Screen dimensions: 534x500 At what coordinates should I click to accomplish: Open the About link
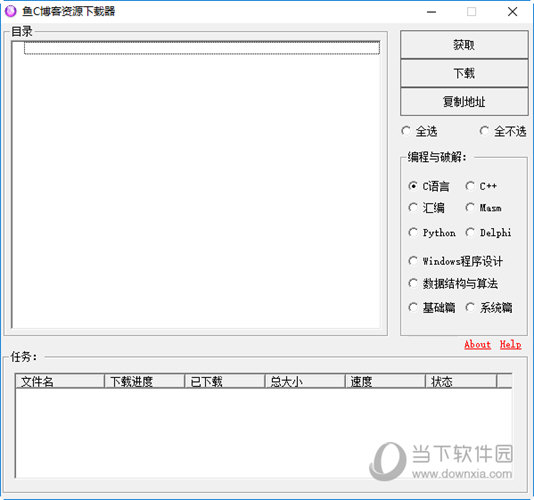click(x=477, y=345)
